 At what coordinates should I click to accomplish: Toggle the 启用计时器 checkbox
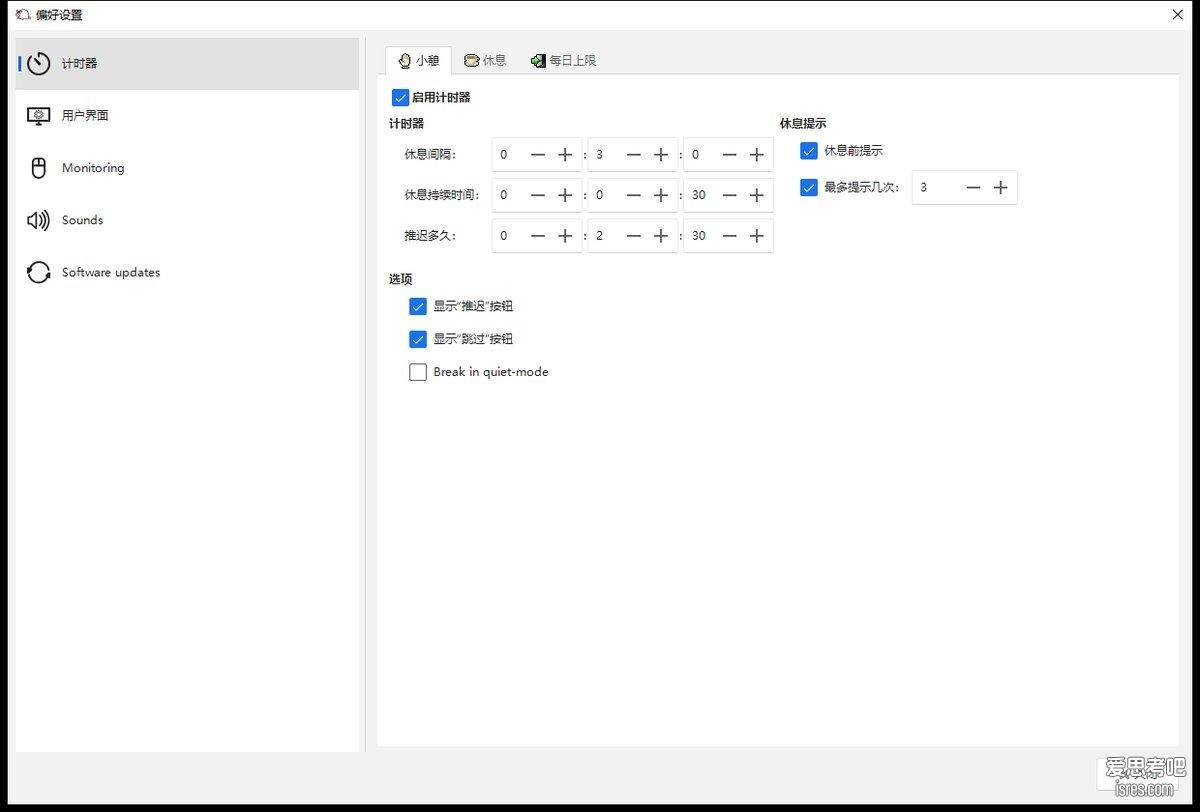point(400,98)
